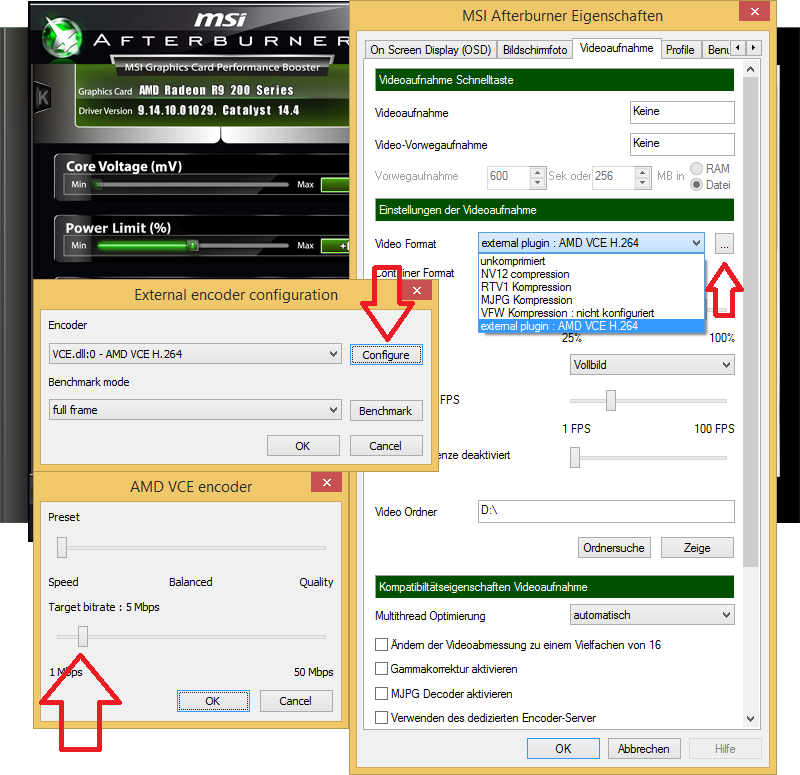
Task: Click the Ordnersuche button
Action: tap(614, 547)
